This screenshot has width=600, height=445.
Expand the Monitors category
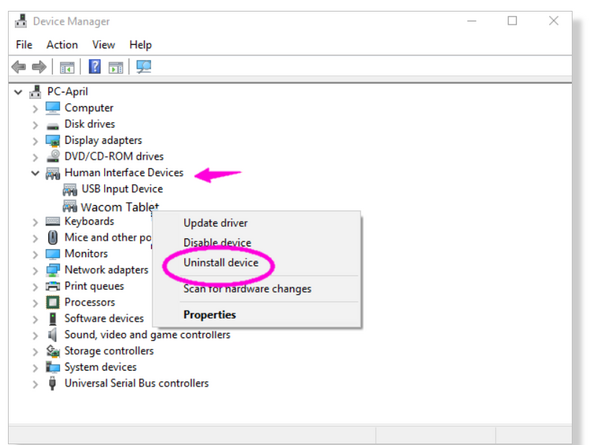[x=35, y=254]
